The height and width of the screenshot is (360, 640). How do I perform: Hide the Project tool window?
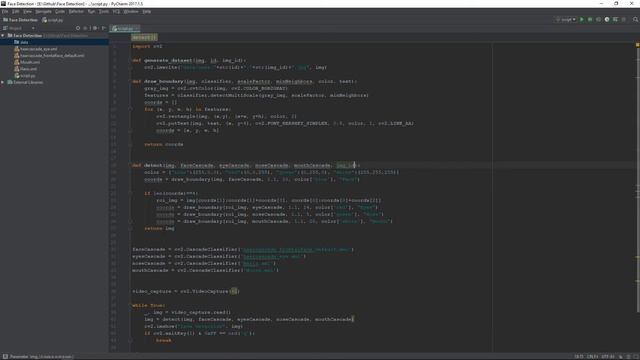pos(104,28)
